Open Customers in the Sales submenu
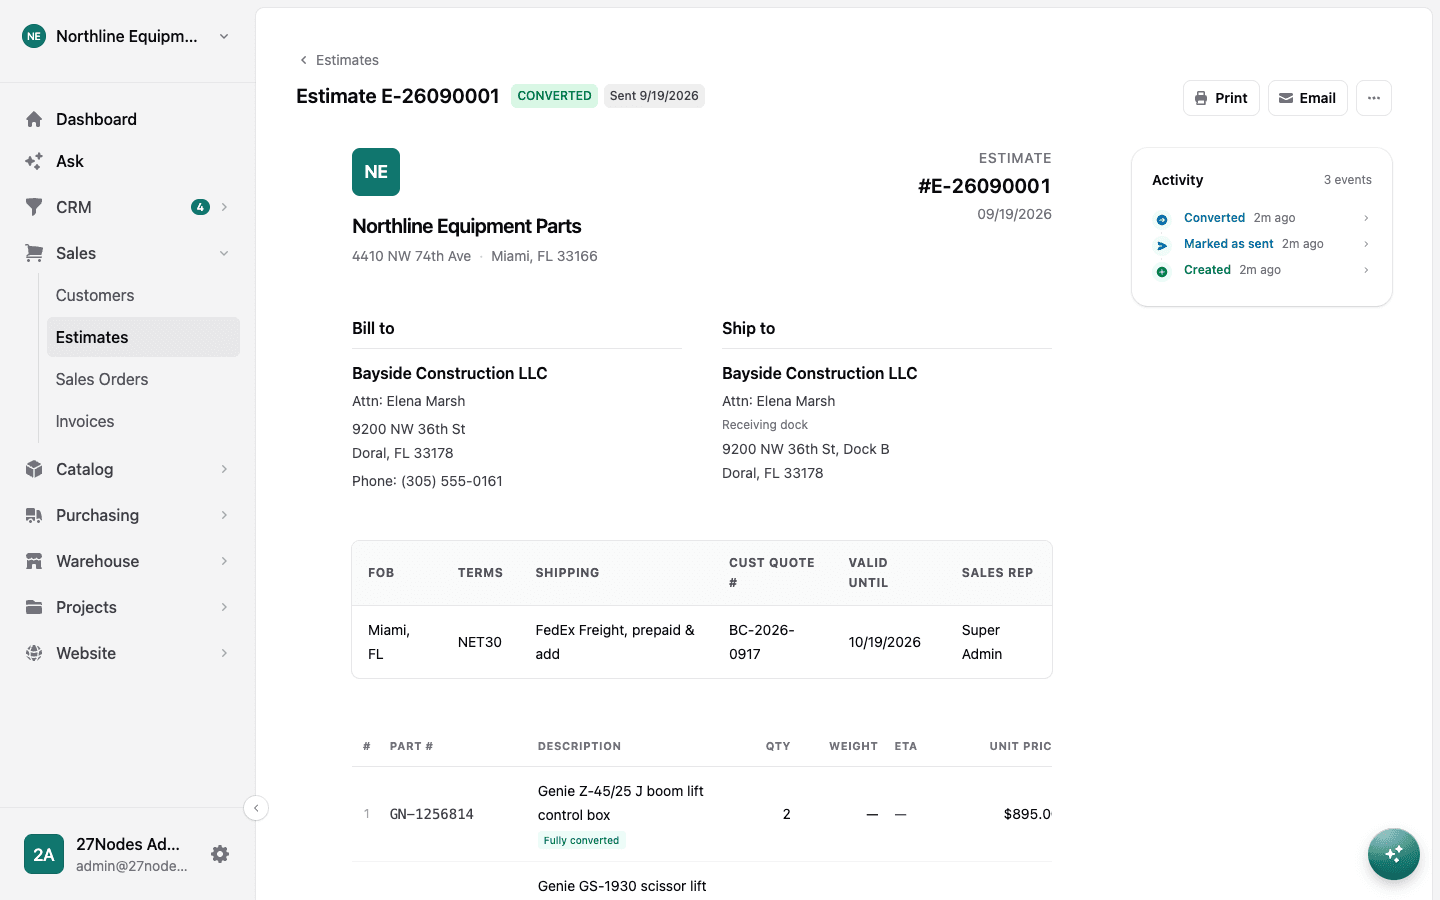The image size is (1440, 900). [x=143, y=295]
